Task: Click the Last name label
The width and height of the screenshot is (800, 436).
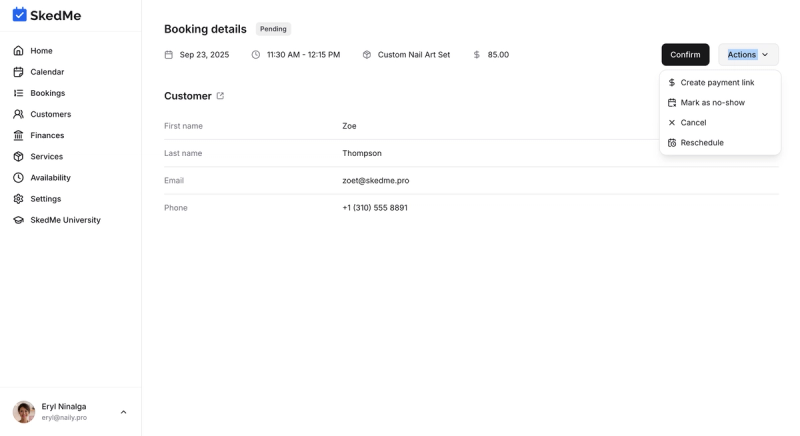Action: tap(183, 153)
